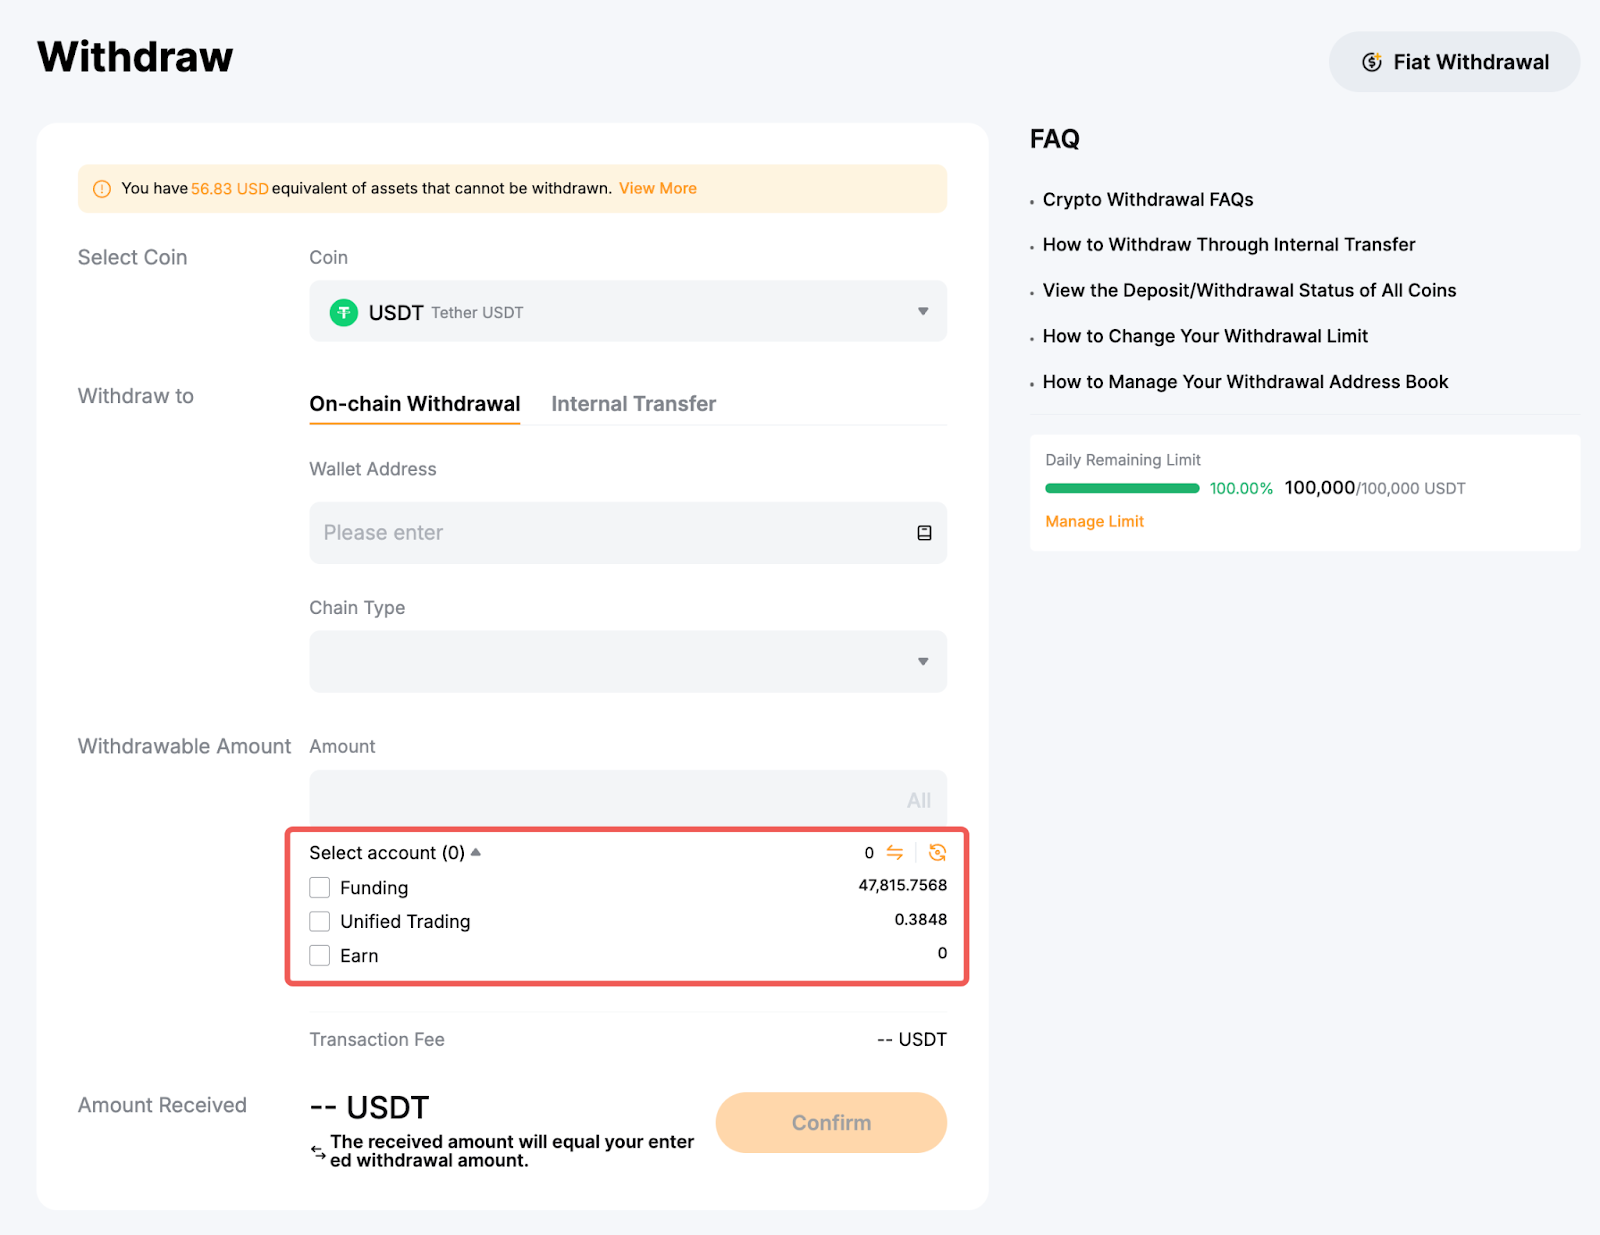Open the wallet address book icon
Screen dimensions: 1600x1235
pos(924,533)
